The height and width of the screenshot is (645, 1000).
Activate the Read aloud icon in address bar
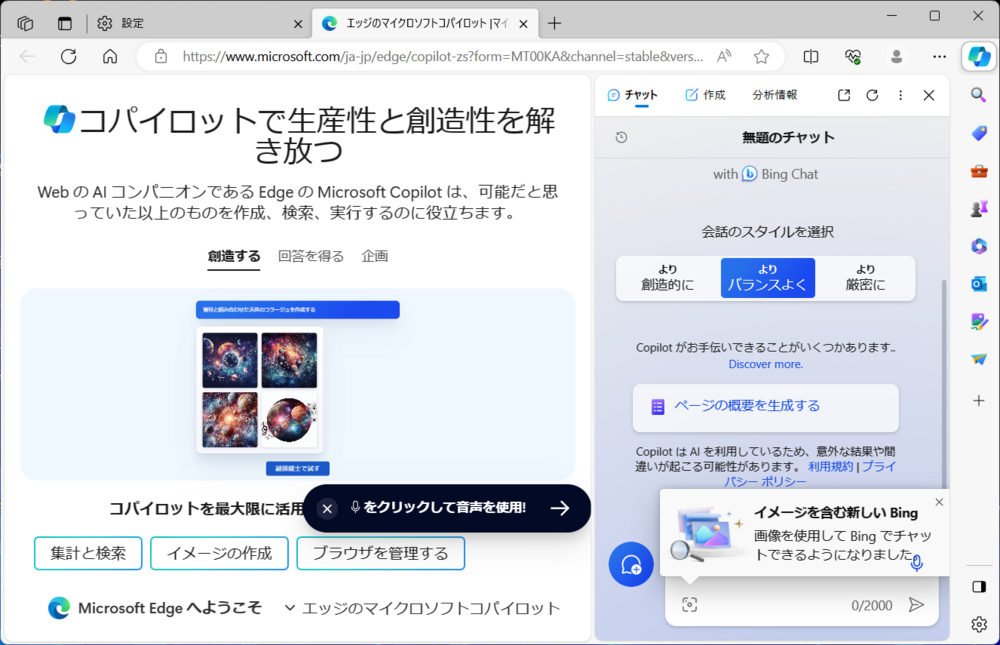(724, 57)
